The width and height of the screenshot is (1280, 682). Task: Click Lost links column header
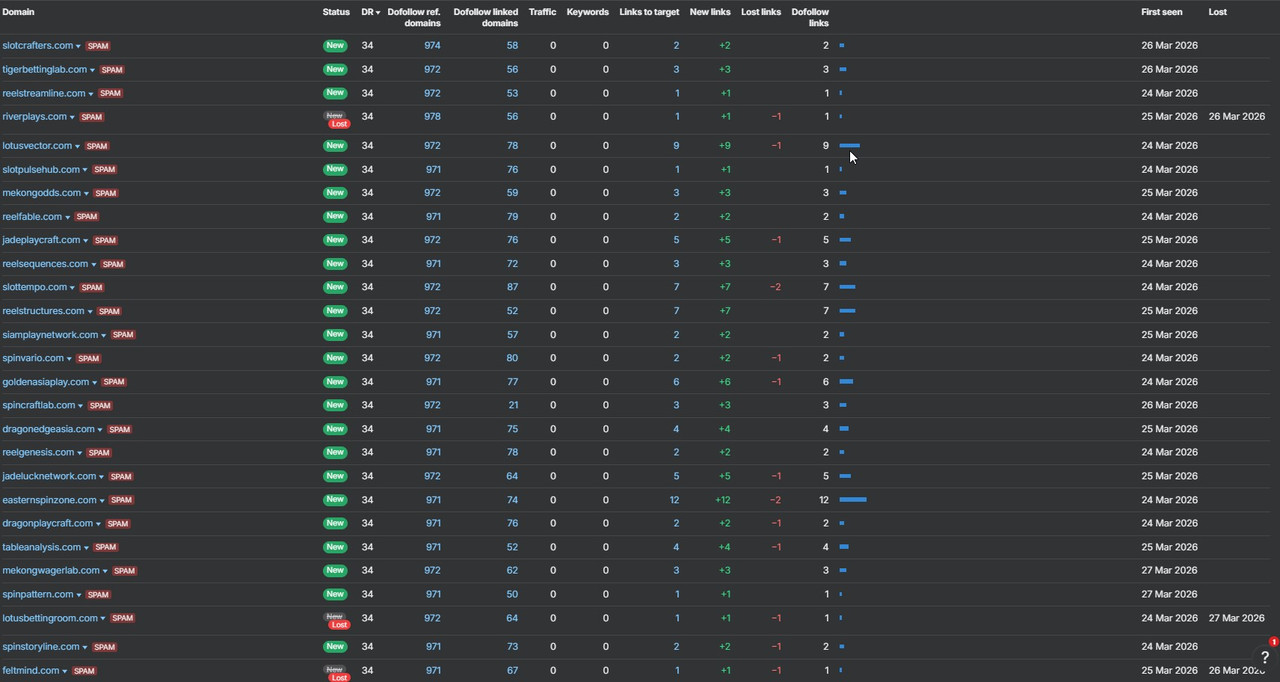click(x=761, y=12)
